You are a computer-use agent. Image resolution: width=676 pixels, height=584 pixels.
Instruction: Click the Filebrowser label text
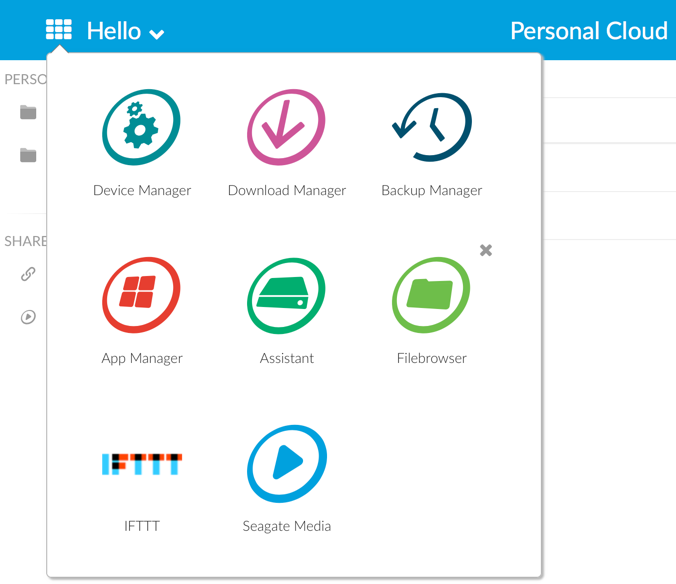[432, 358]
